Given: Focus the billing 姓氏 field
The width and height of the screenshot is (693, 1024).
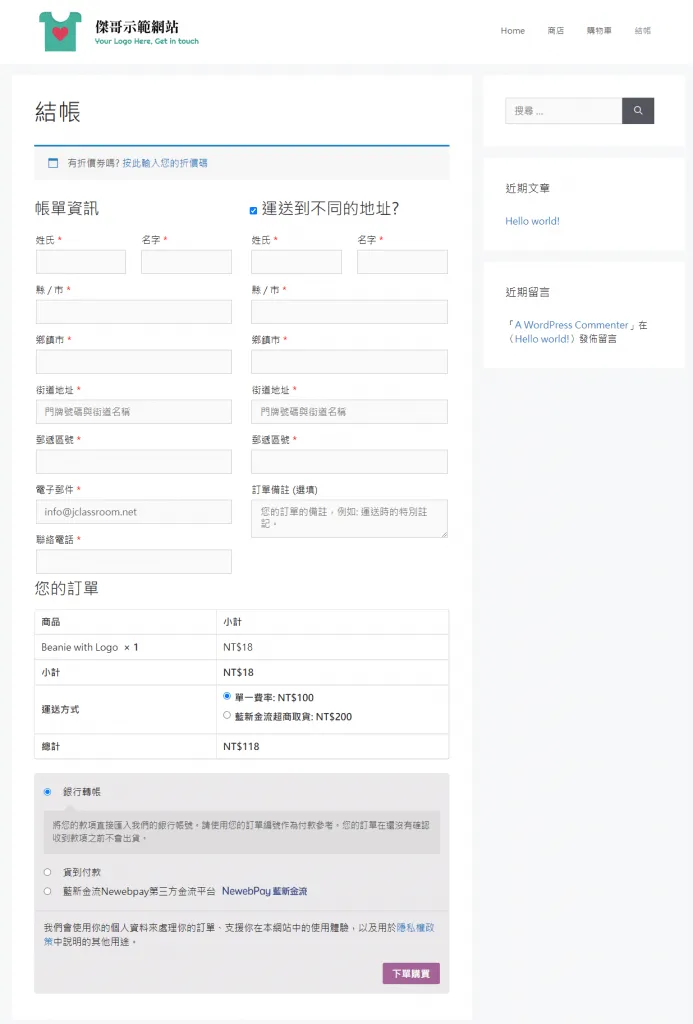Looking at the screenshot, I should tap(81, 262).
